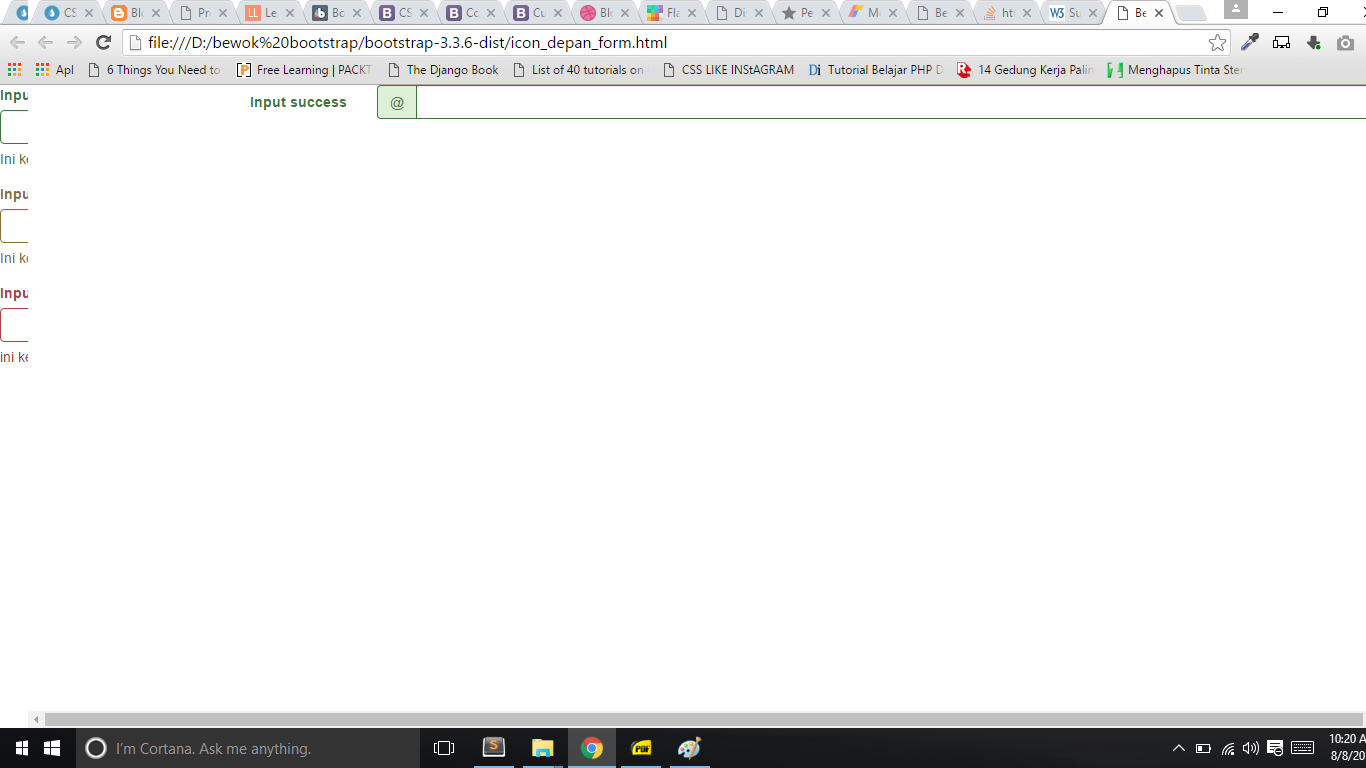Open 'Menghapus Tinta' bookmark
The image size is (1366, 768).
[x=1176, y=70]
